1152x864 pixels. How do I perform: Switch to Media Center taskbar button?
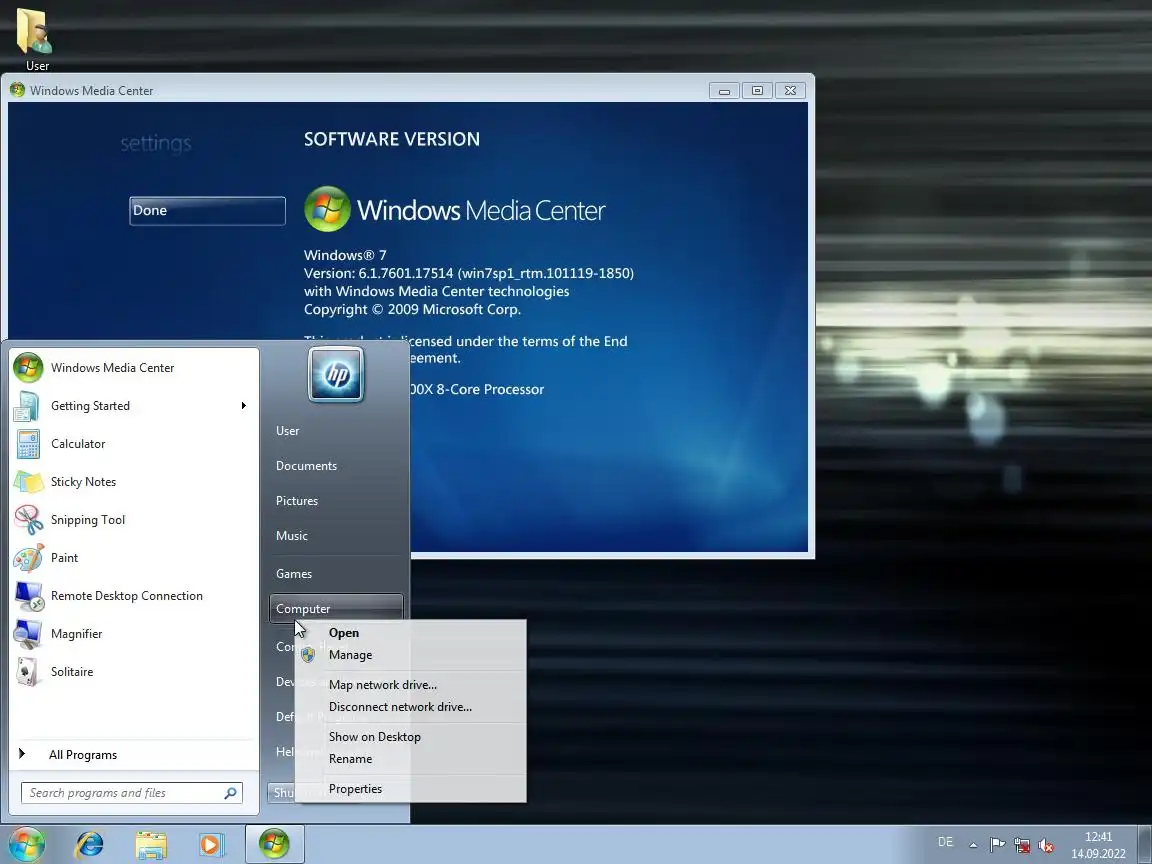tap(274, 844)
